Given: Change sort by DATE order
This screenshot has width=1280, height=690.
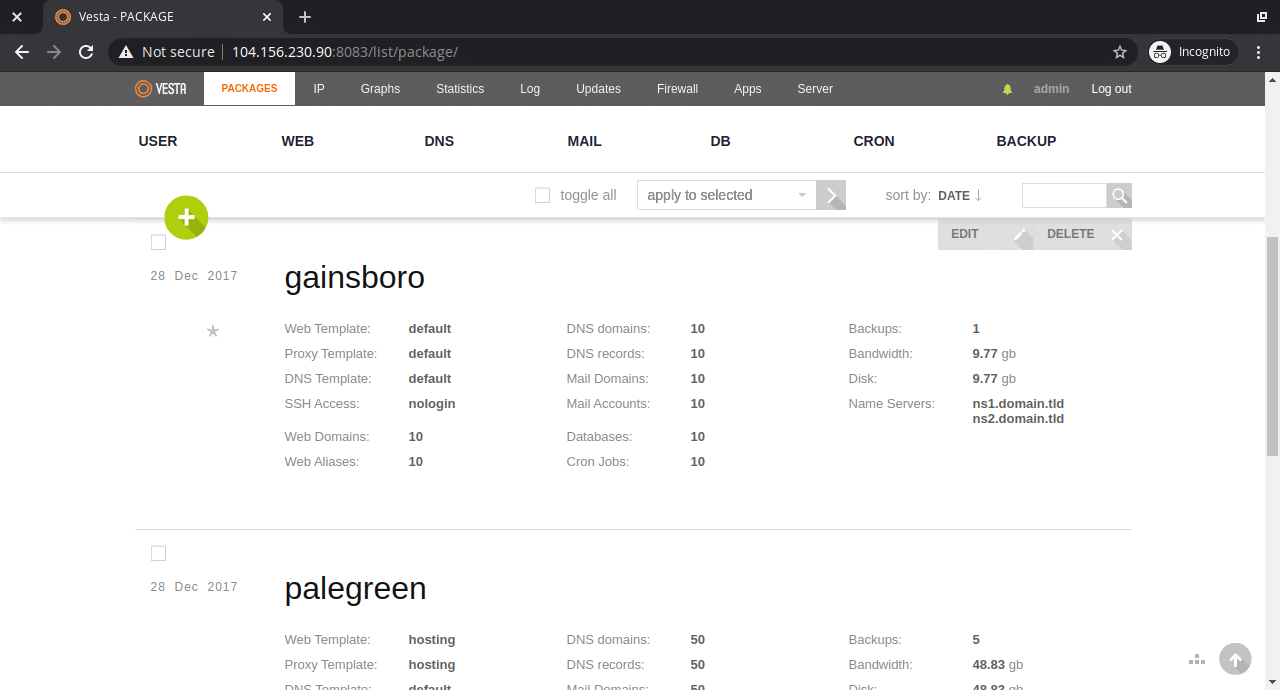Looking at the screenshot, I should [x=960, y=196].
